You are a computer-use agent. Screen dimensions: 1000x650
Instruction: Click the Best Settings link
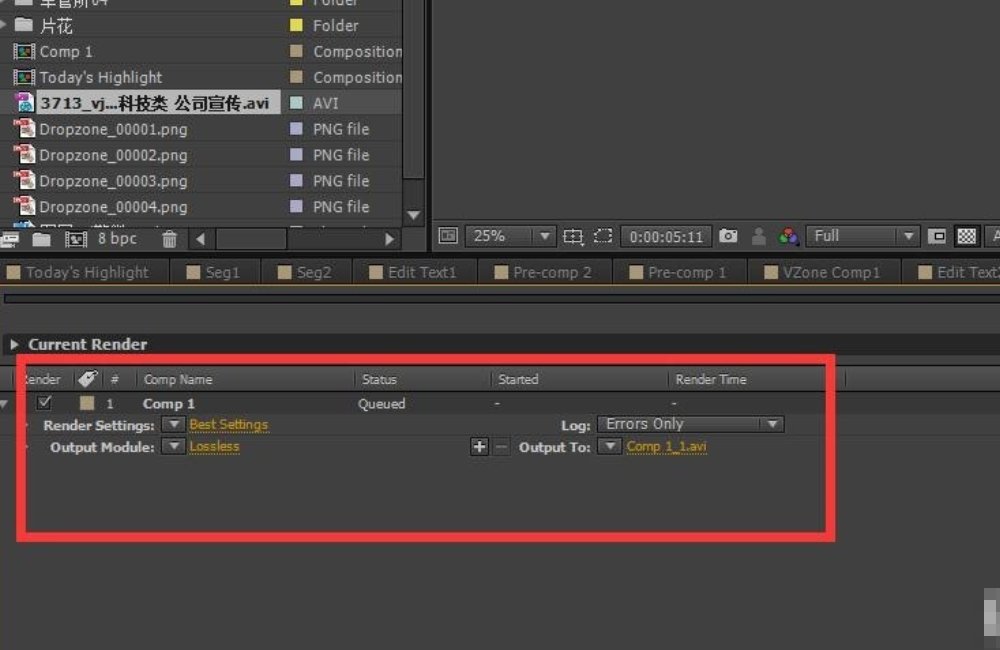pos(228,424)
